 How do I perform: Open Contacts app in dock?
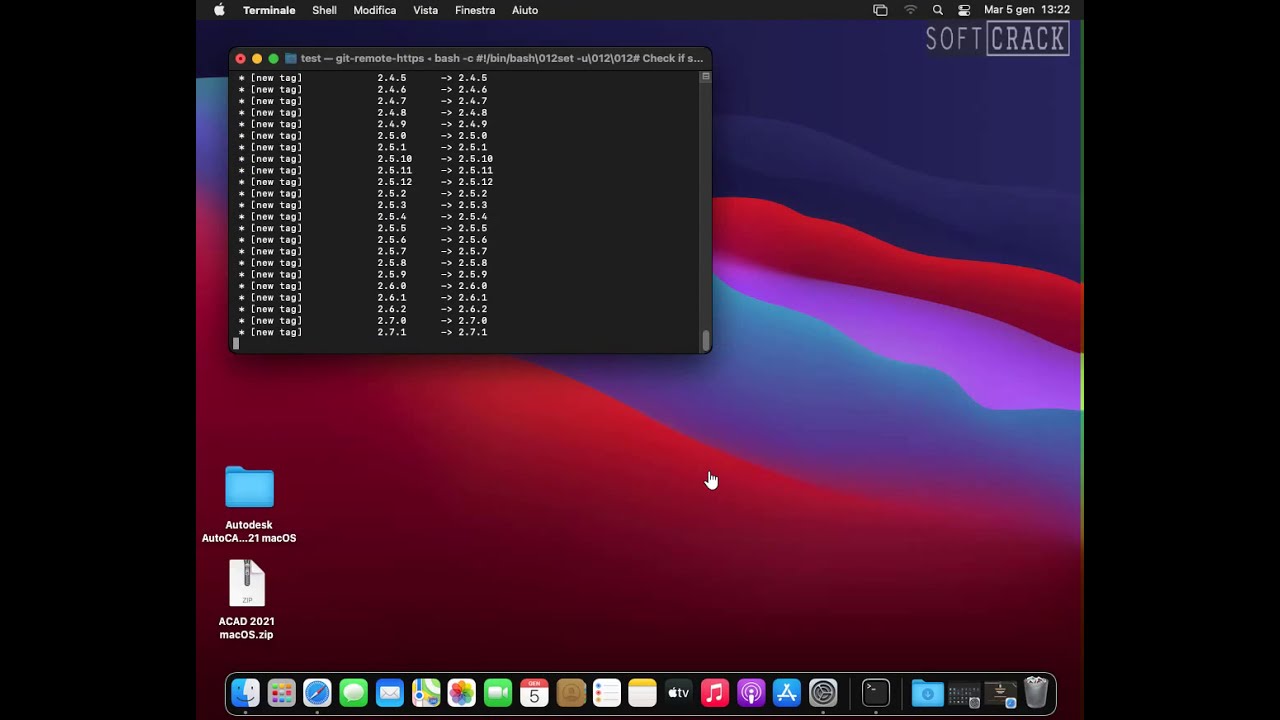[570, 693]
